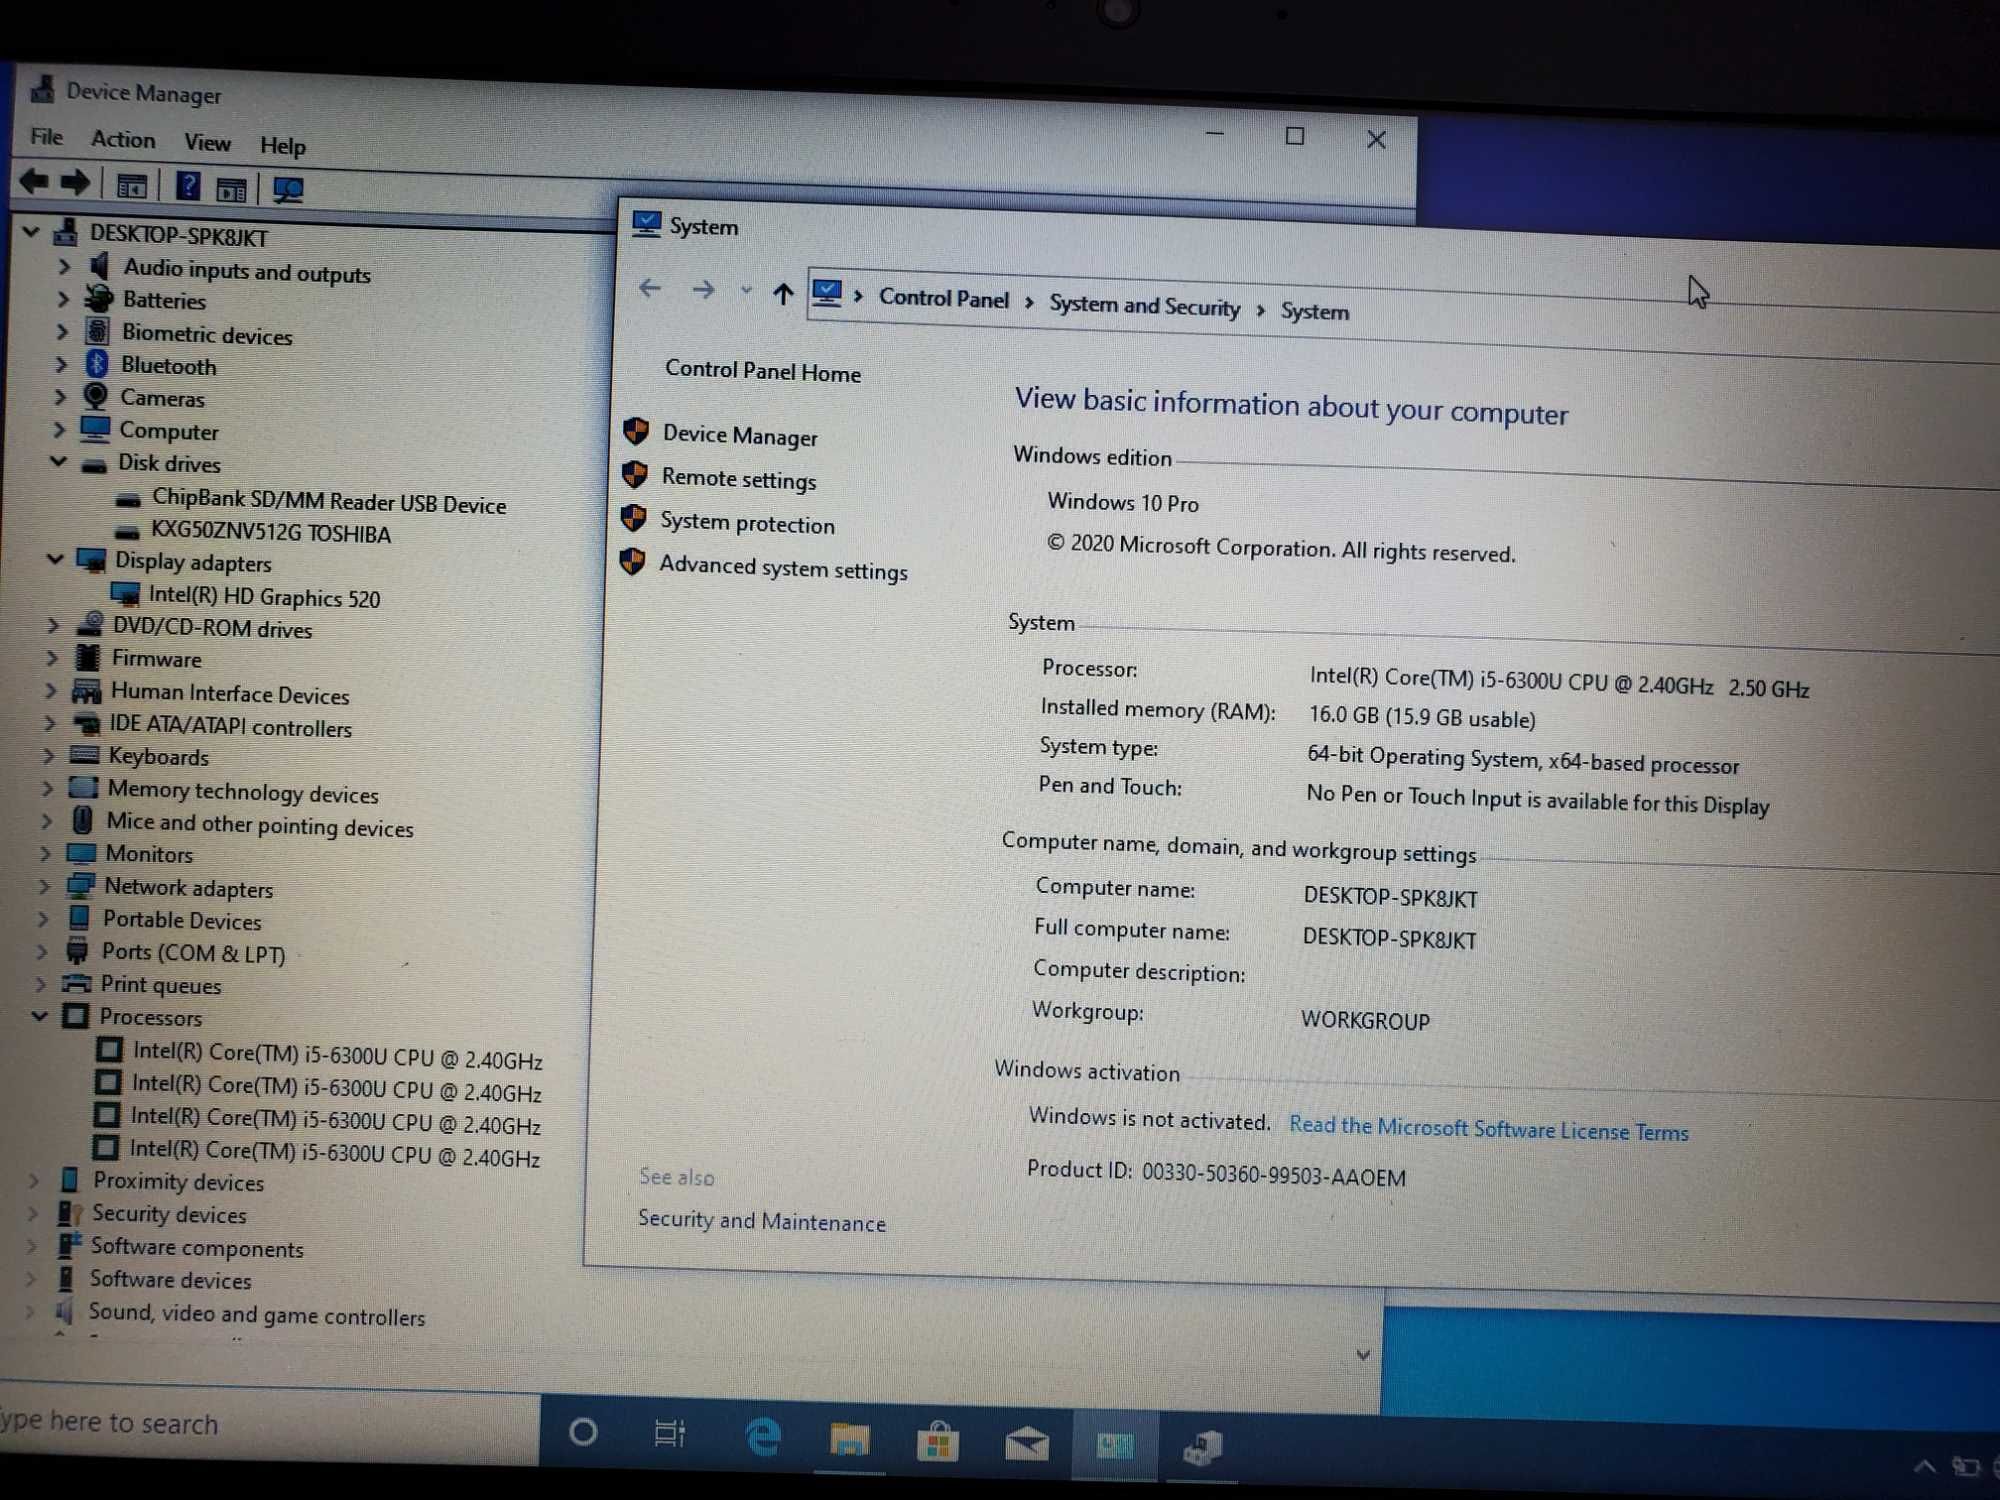Select the Monitors icon in tree
This screenshot has width=2000, height=1500.
click(x=81, y=853)
